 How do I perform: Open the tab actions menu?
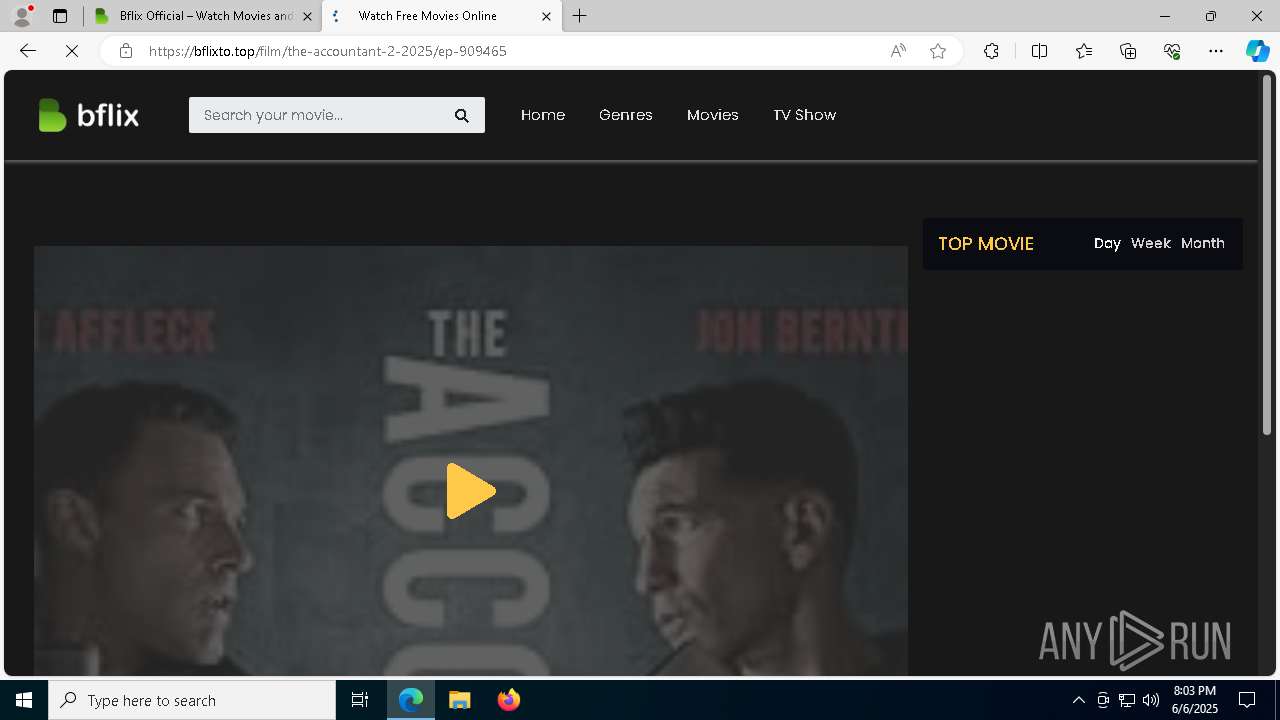tap(60, 16)
